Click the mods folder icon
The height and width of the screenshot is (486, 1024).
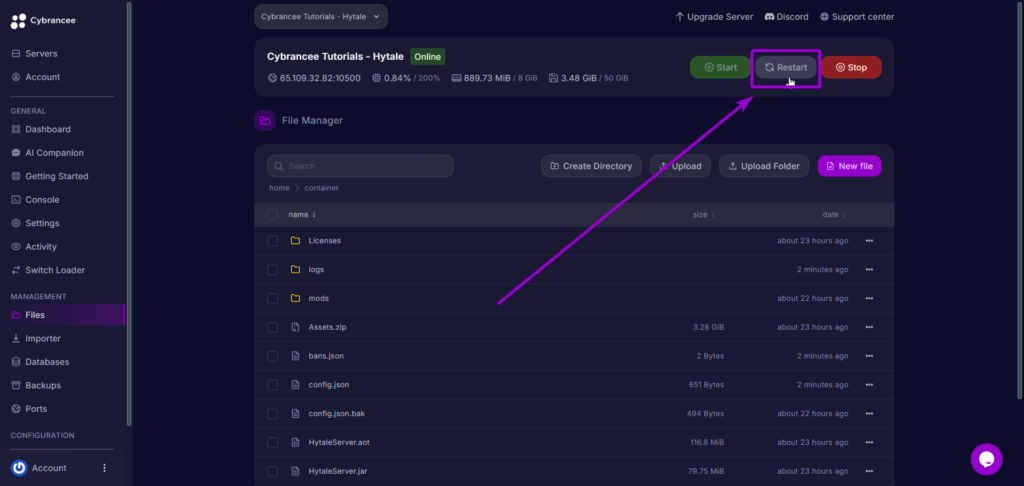[x=295, y=298]
